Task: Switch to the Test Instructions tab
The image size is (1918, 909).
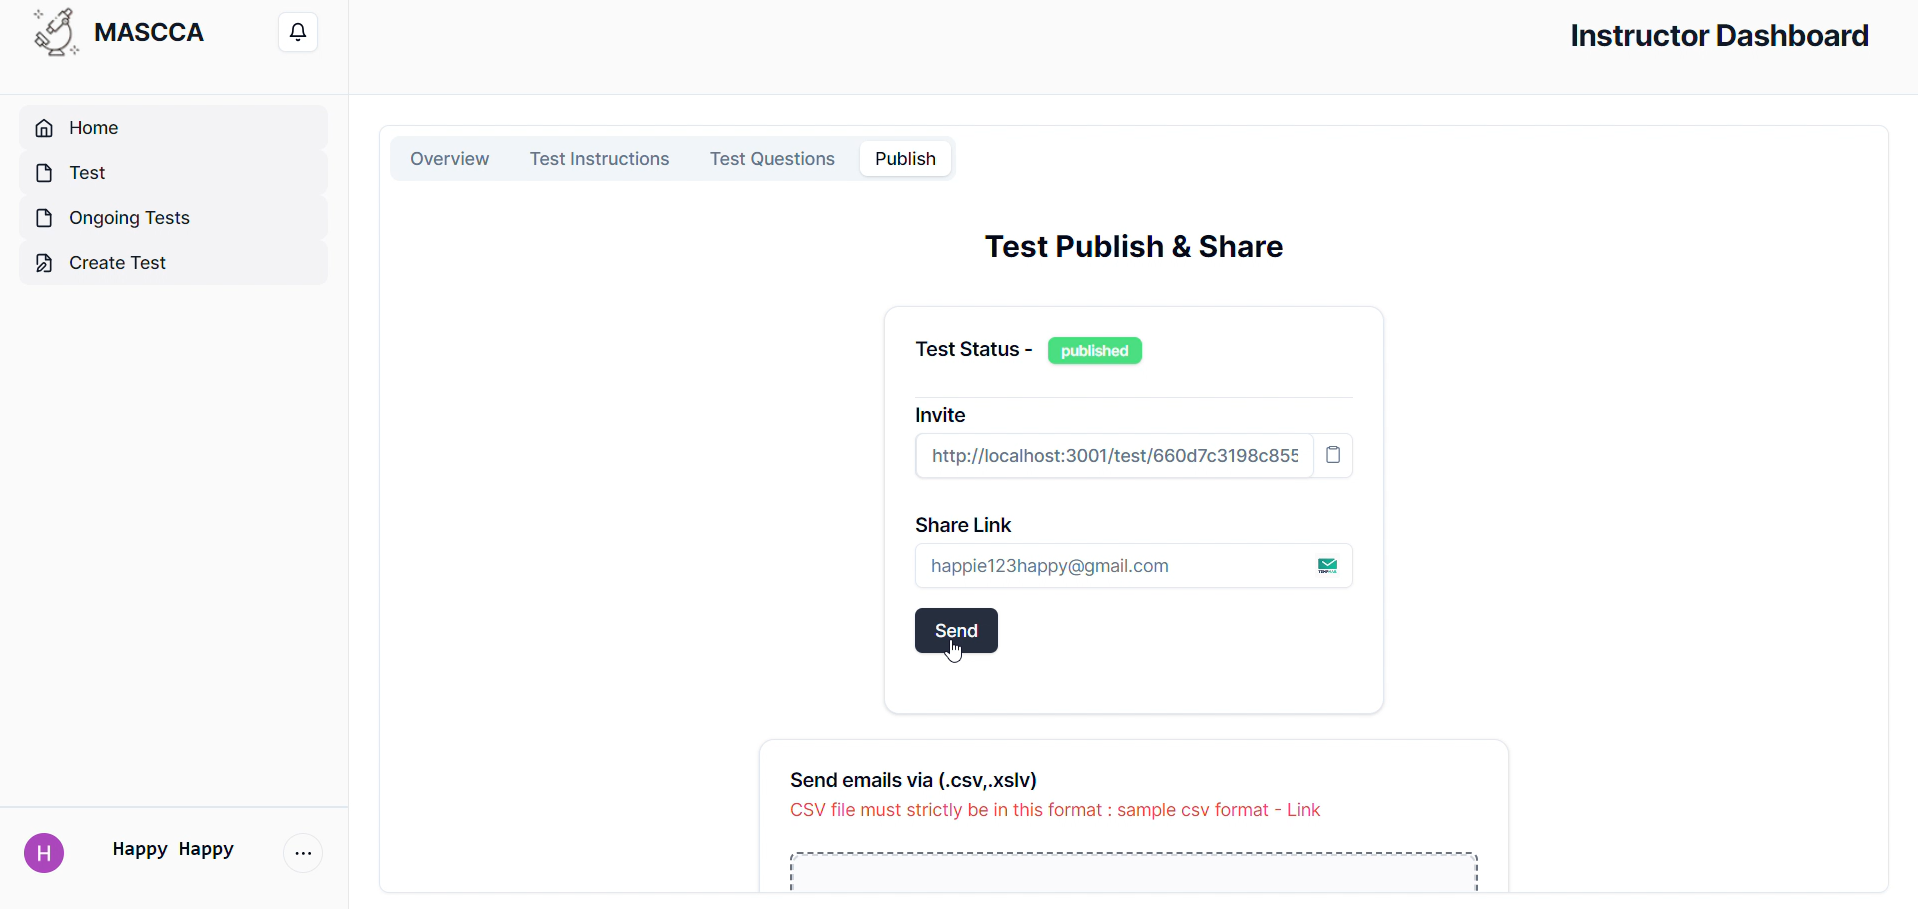Action: click(x=600, y=159)
